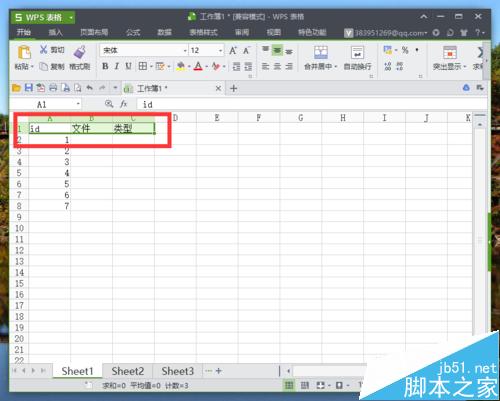Image resolution: width=500 pixels, height=401 pixels.
Task: Open the font size 12 dropdown
Action: click(x=220, y=51)
